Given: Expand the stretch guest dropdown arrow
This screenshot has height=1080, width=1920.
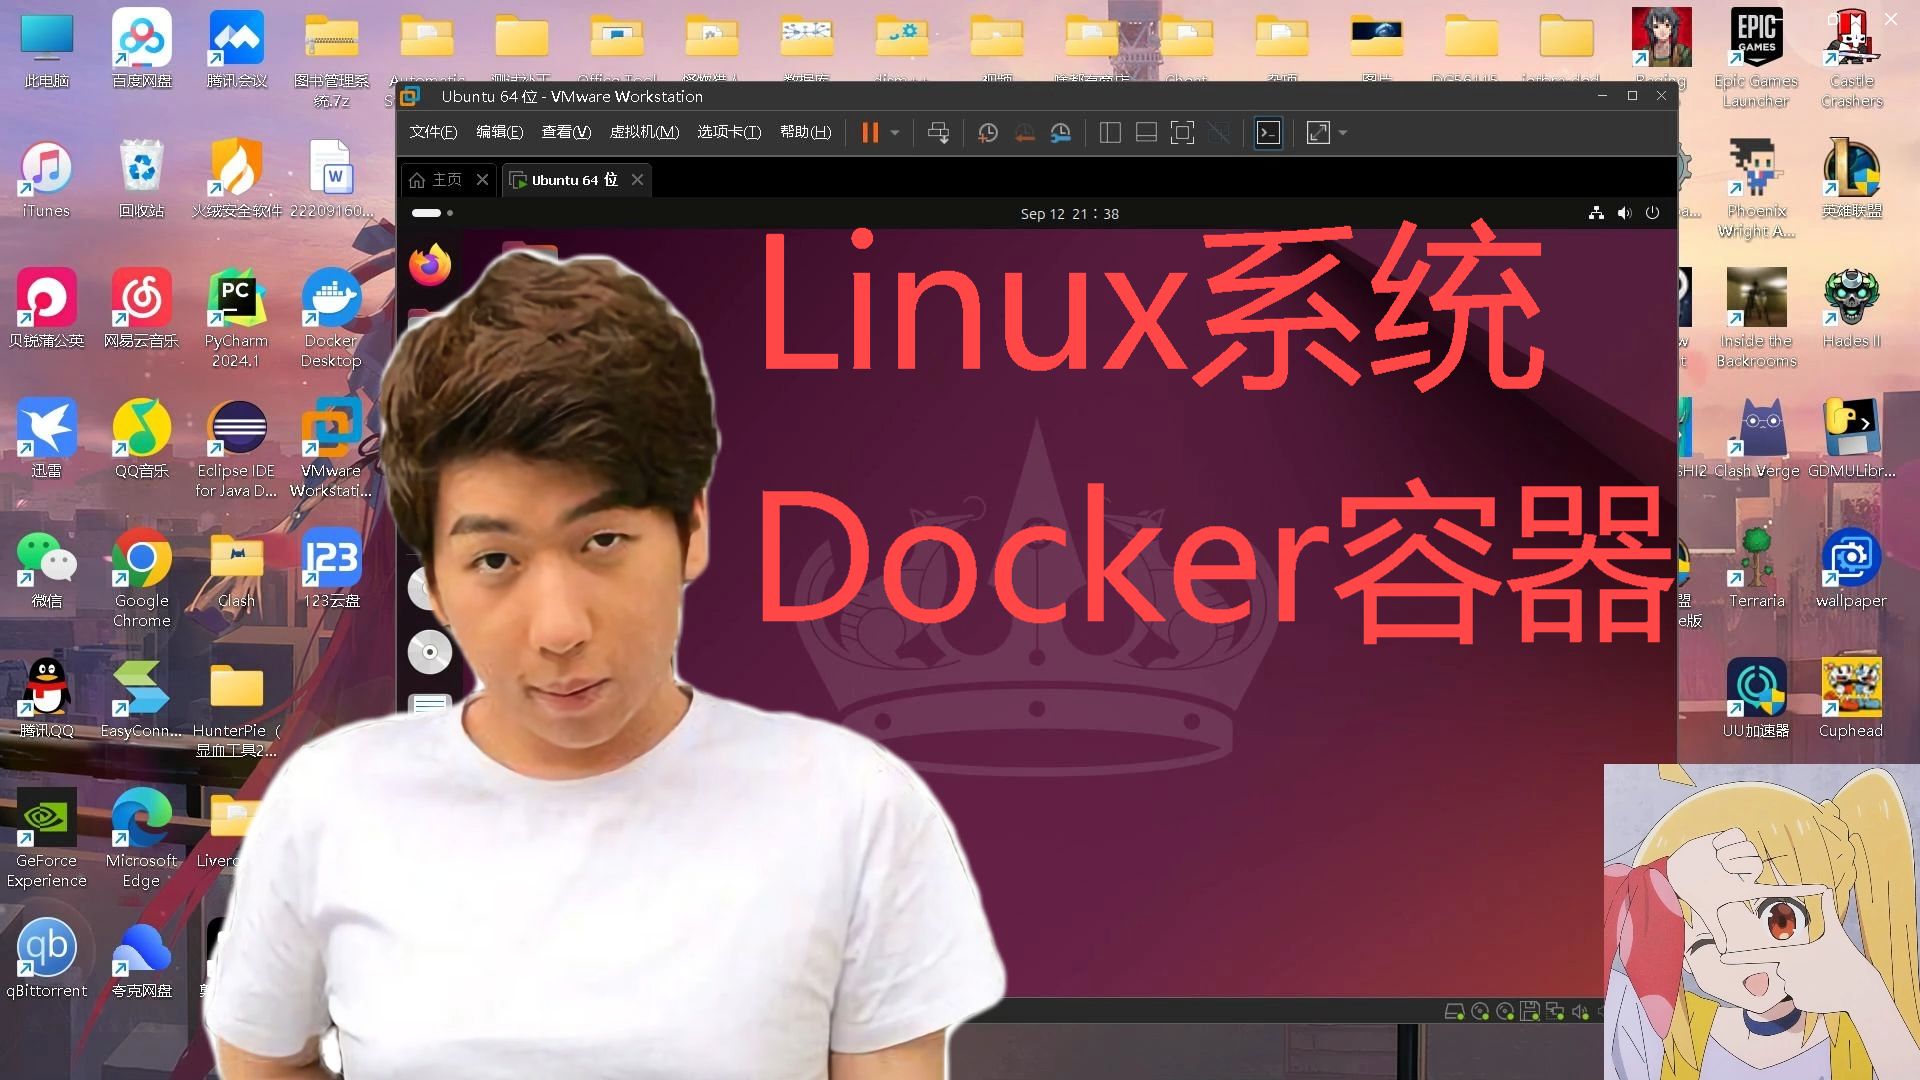Looking at the screenshot, I should pos(1343,133).
